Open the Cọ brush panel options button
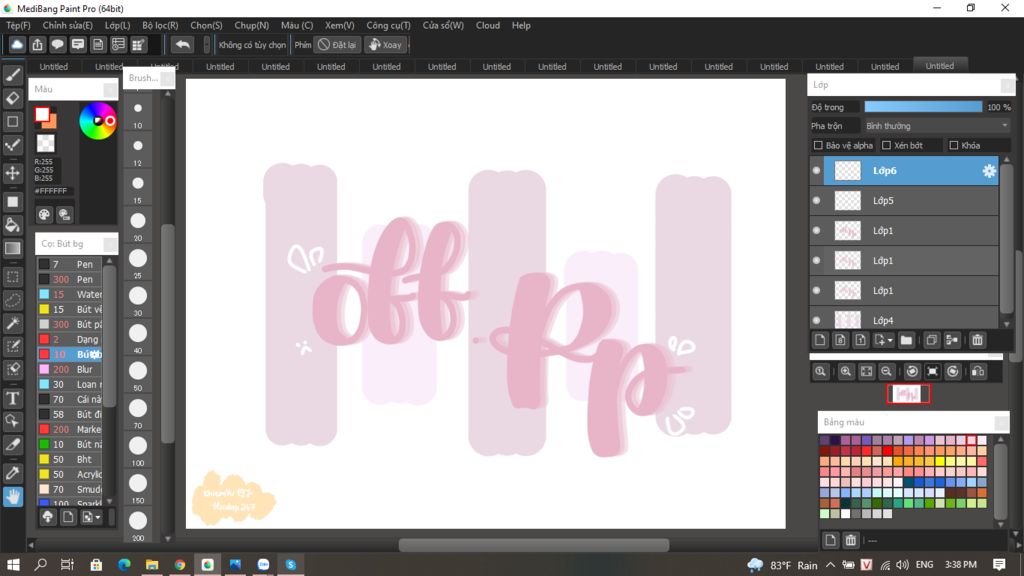Screen dimensions: 1024x576 click(110, 244)
